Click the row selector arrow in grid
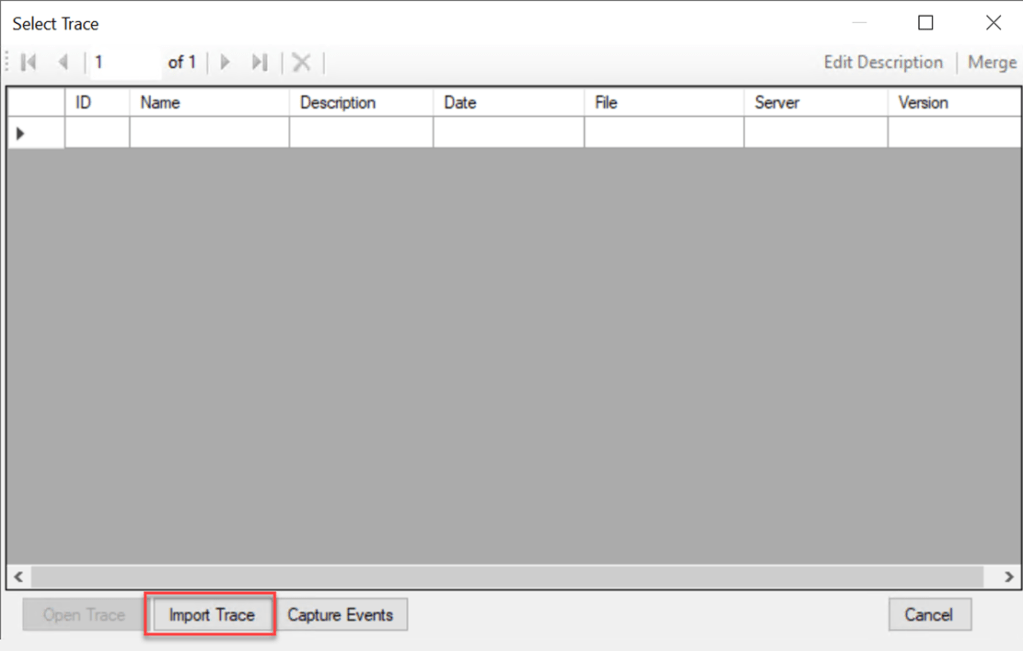The width and height of the screenshot is (1023, 651). [21, 133]
